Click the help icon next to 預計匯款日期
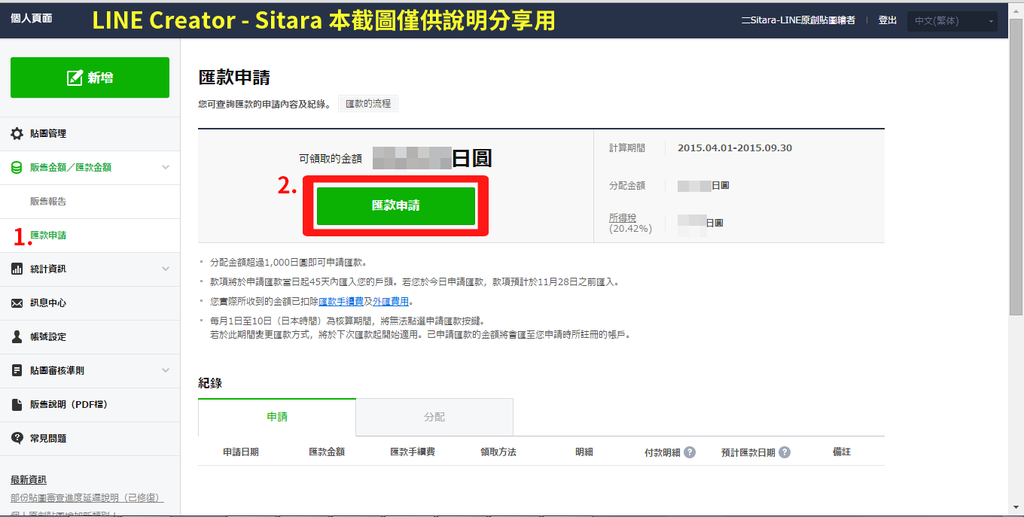The image size is (1024, 517). [x=785, y=452]
